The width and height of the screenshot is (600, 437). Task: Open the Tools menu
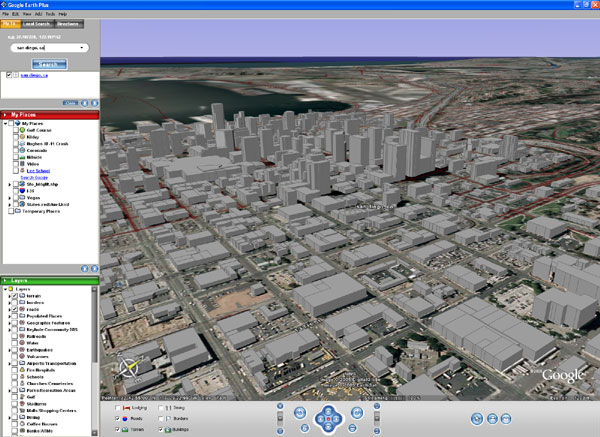(50, 15)
